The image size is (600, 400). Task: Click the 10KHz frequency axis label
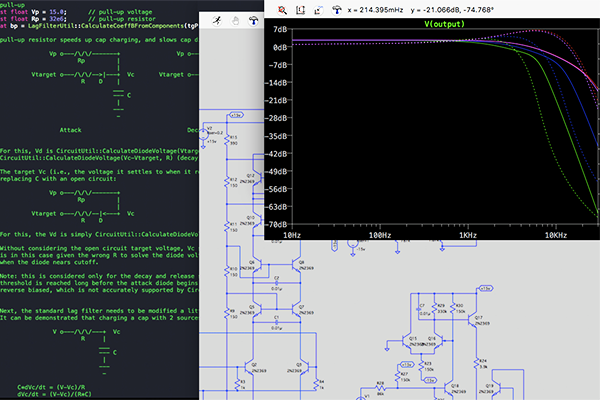556,235
